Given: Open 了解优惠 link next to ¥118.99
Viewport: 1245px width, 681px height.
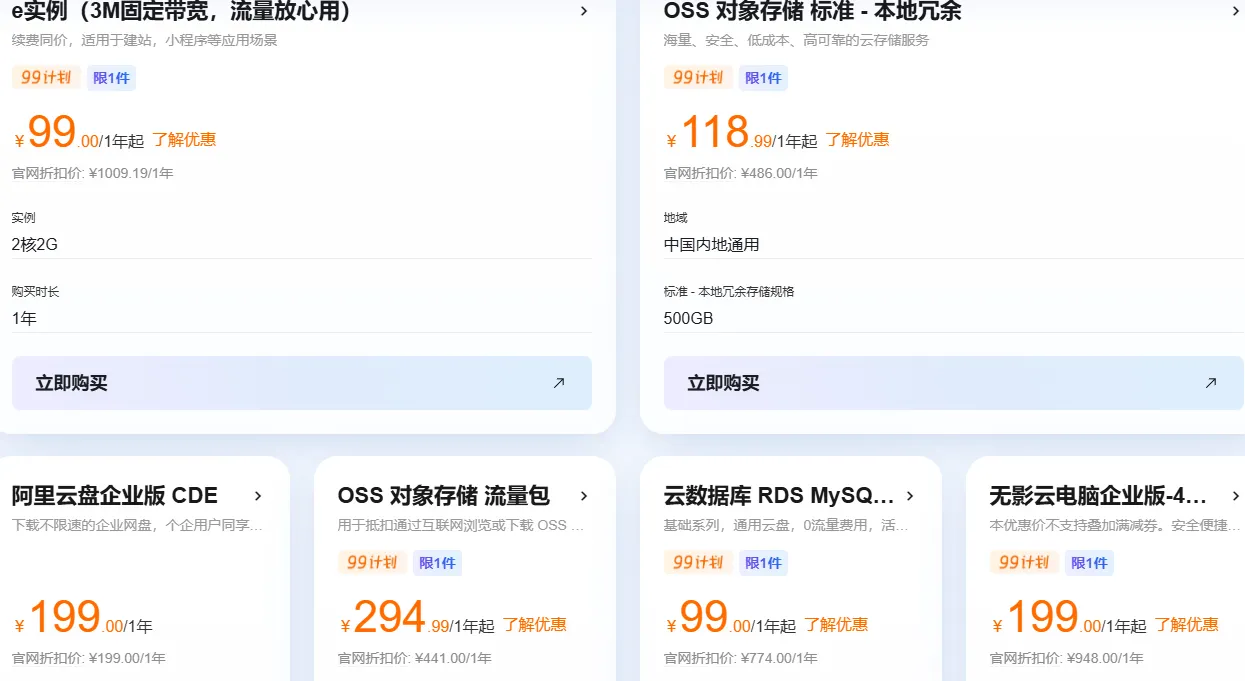Looking at the screenshot, I should pos(858,139).
